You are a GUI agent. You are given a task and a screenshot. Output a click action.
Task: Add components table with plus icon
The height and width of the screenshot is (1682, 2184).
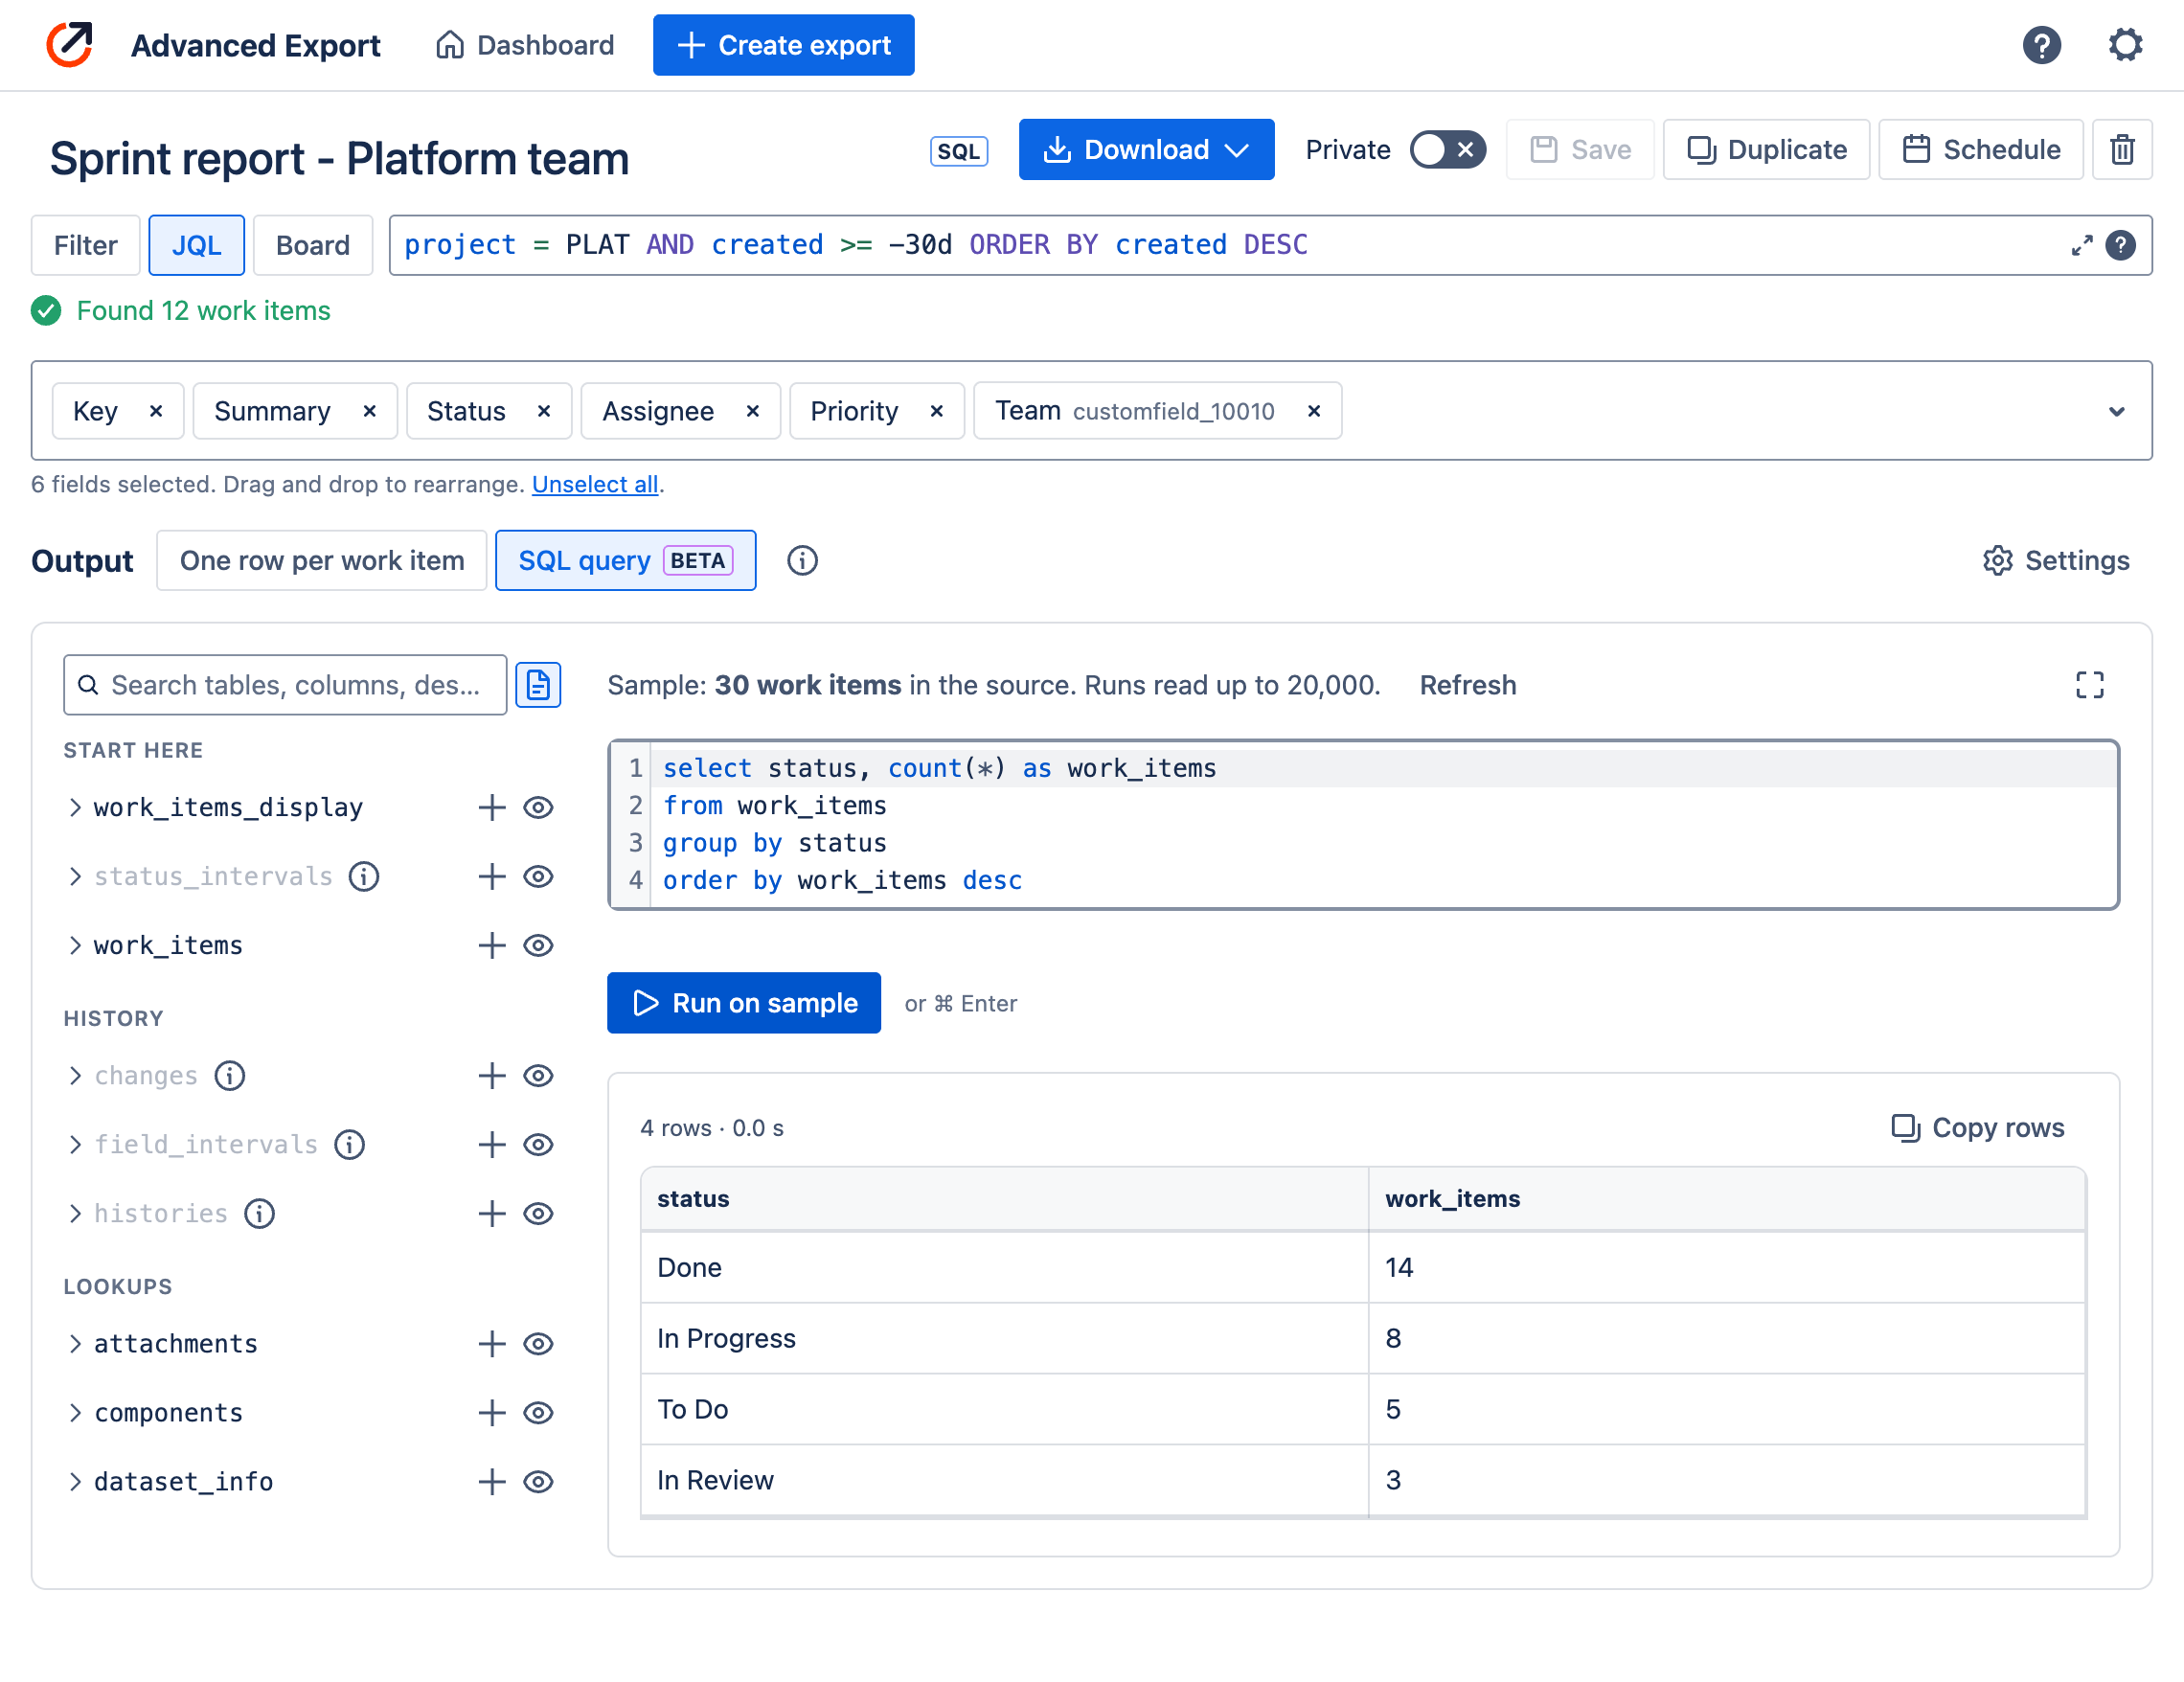[x=491, y=1413]
